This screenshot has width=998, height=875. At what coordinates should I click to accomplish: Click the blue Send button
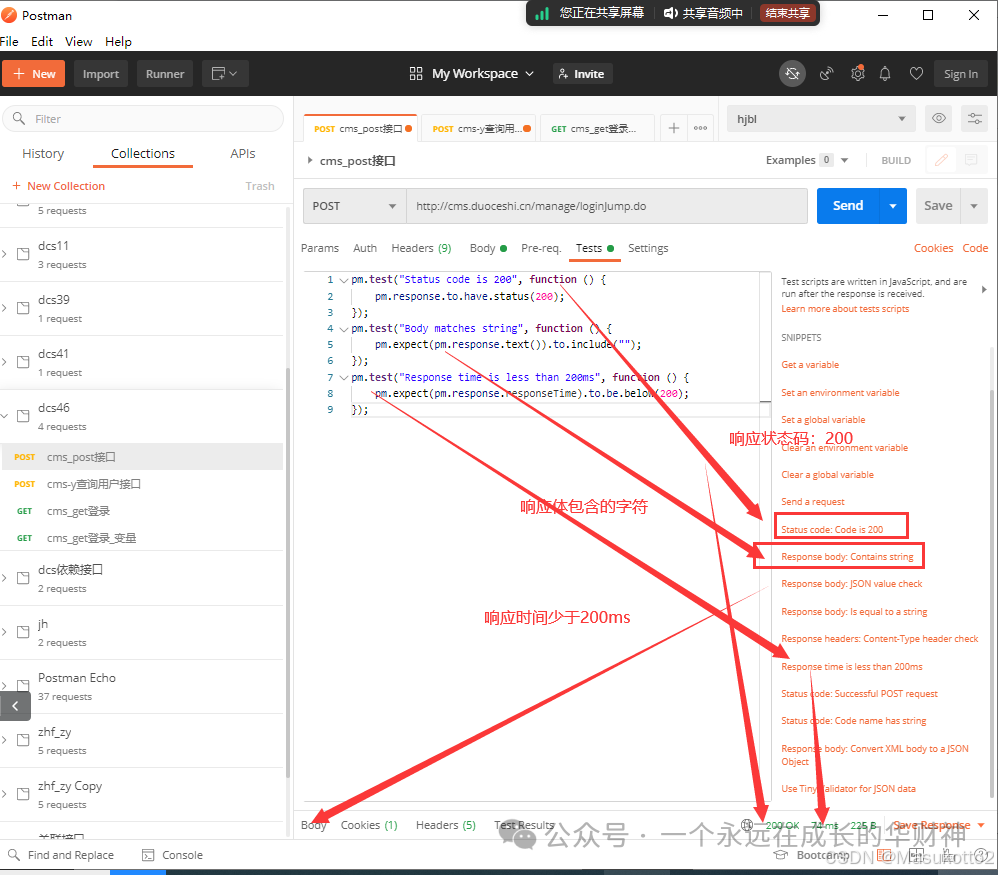click(x=848, y=206)
